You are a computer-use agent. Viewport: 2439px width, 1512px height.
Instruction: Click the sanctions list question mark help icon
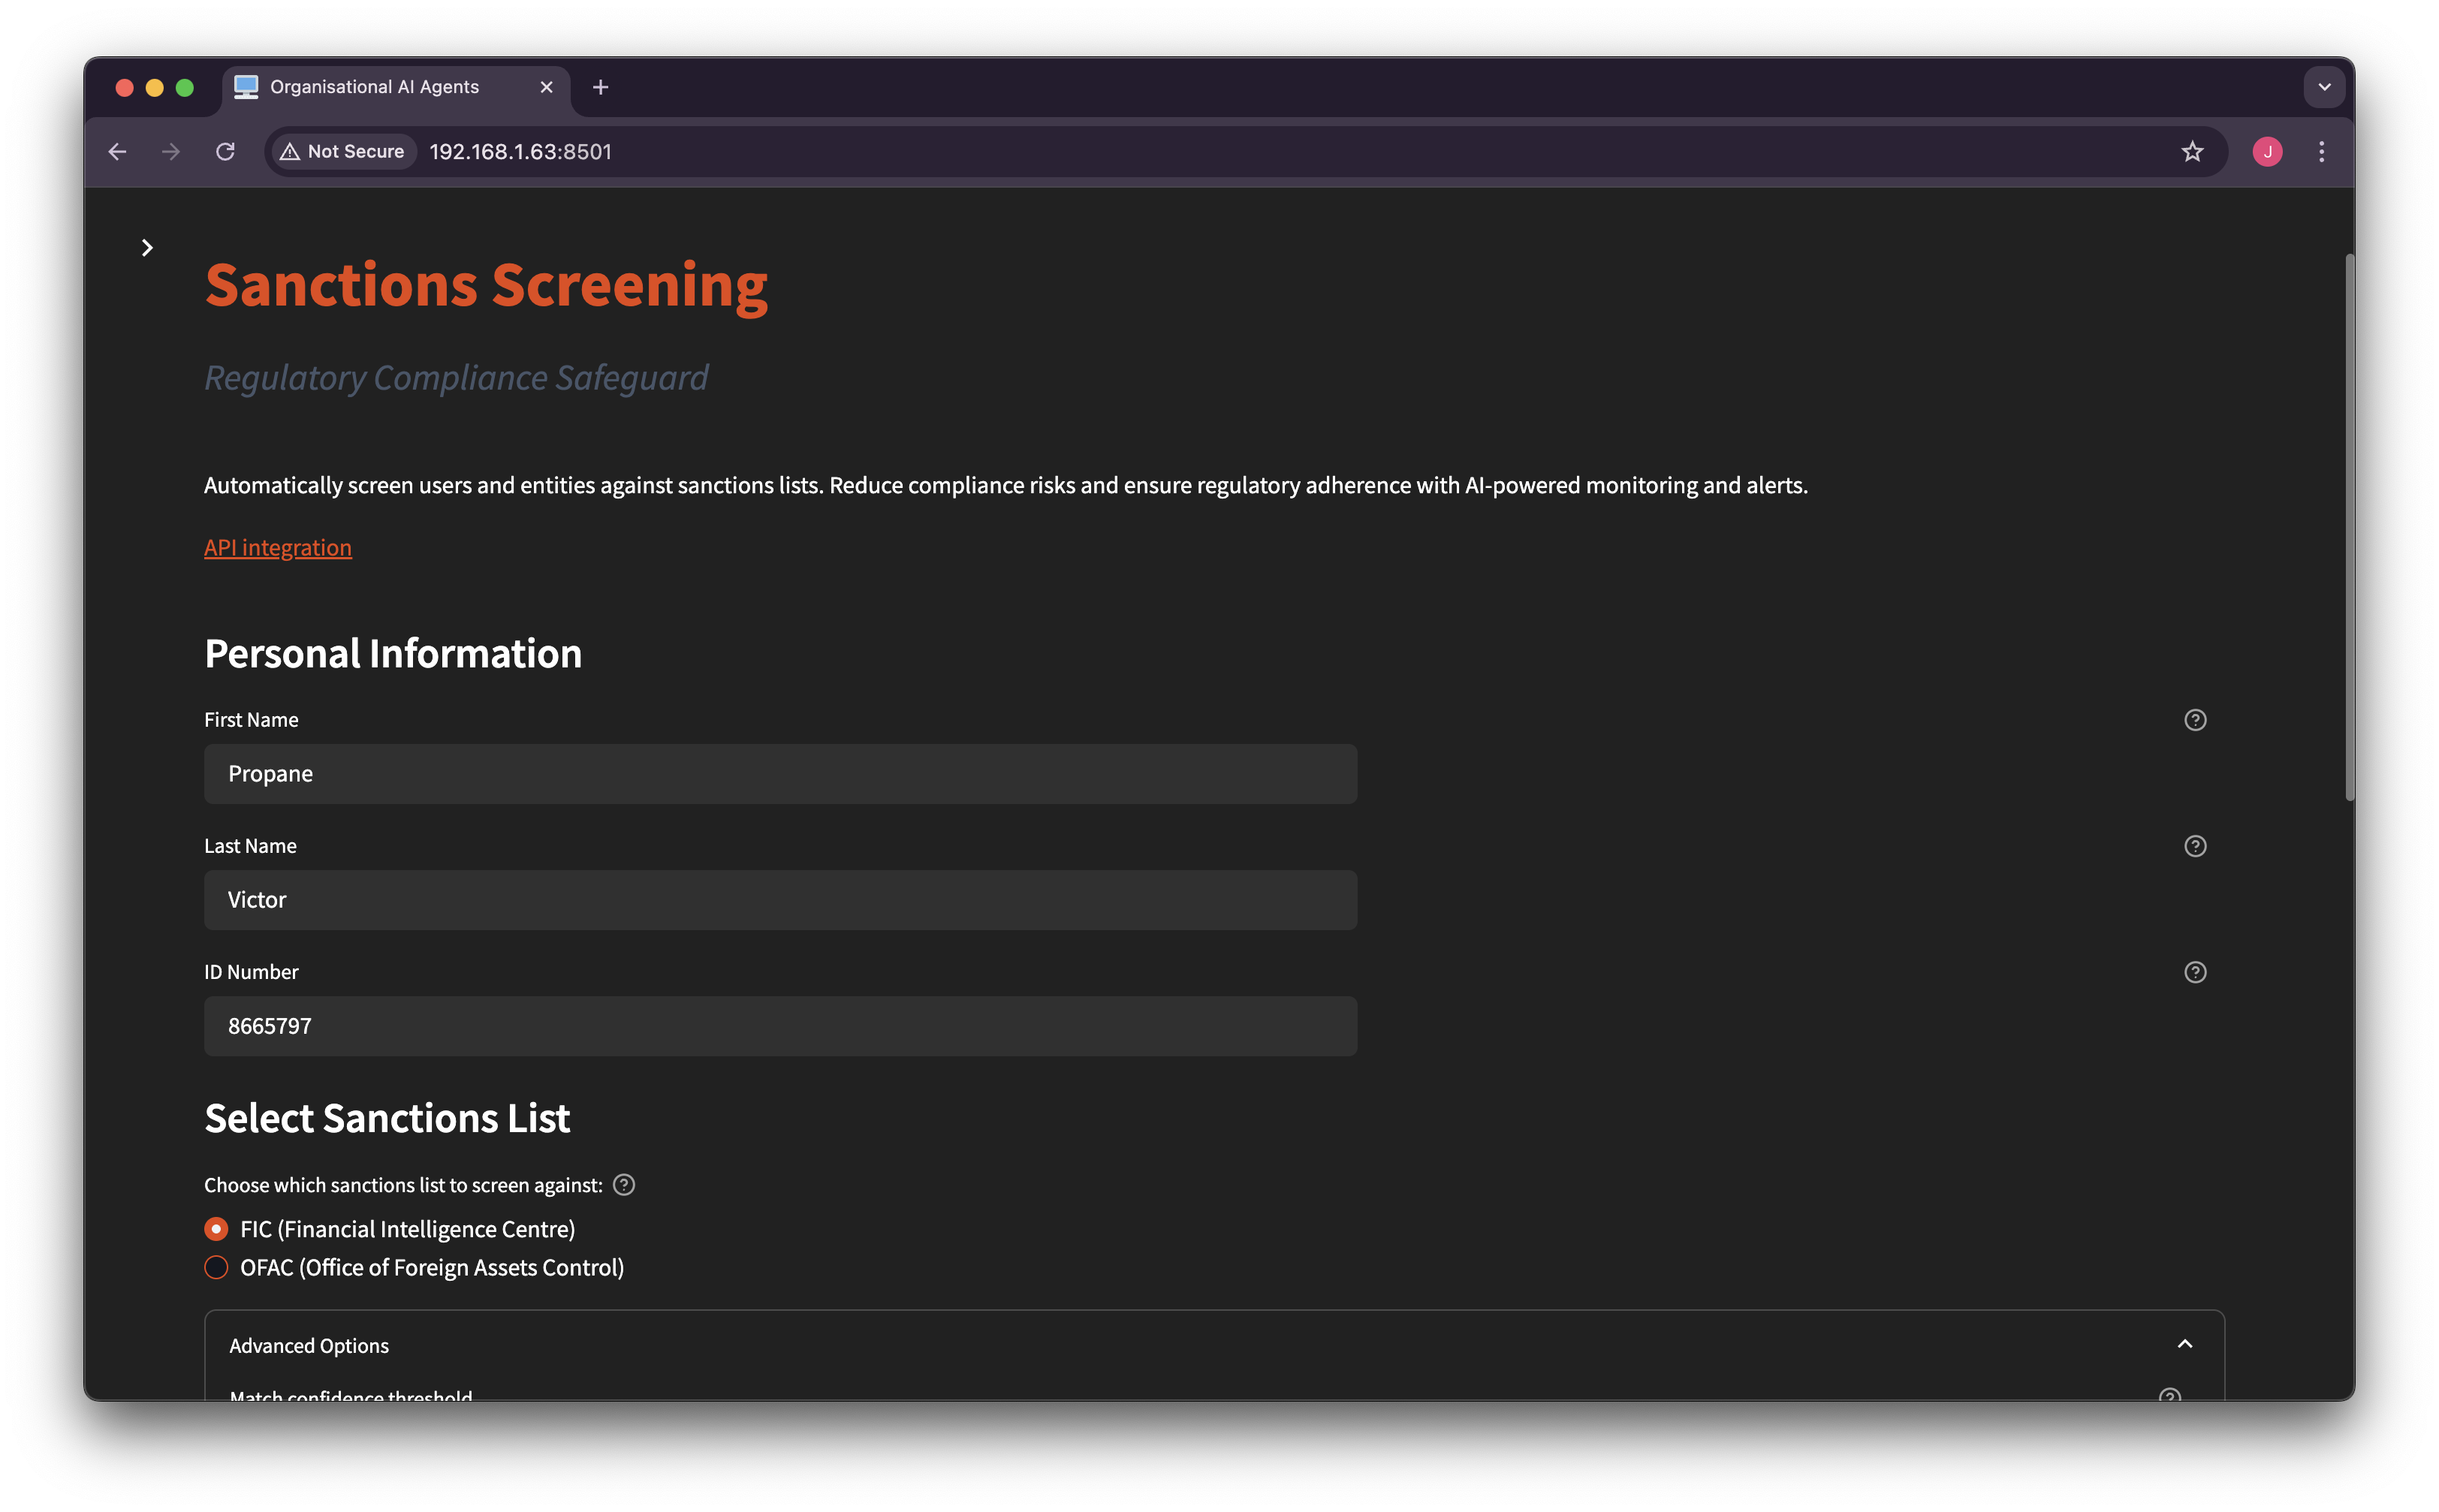pos(624,1184)
